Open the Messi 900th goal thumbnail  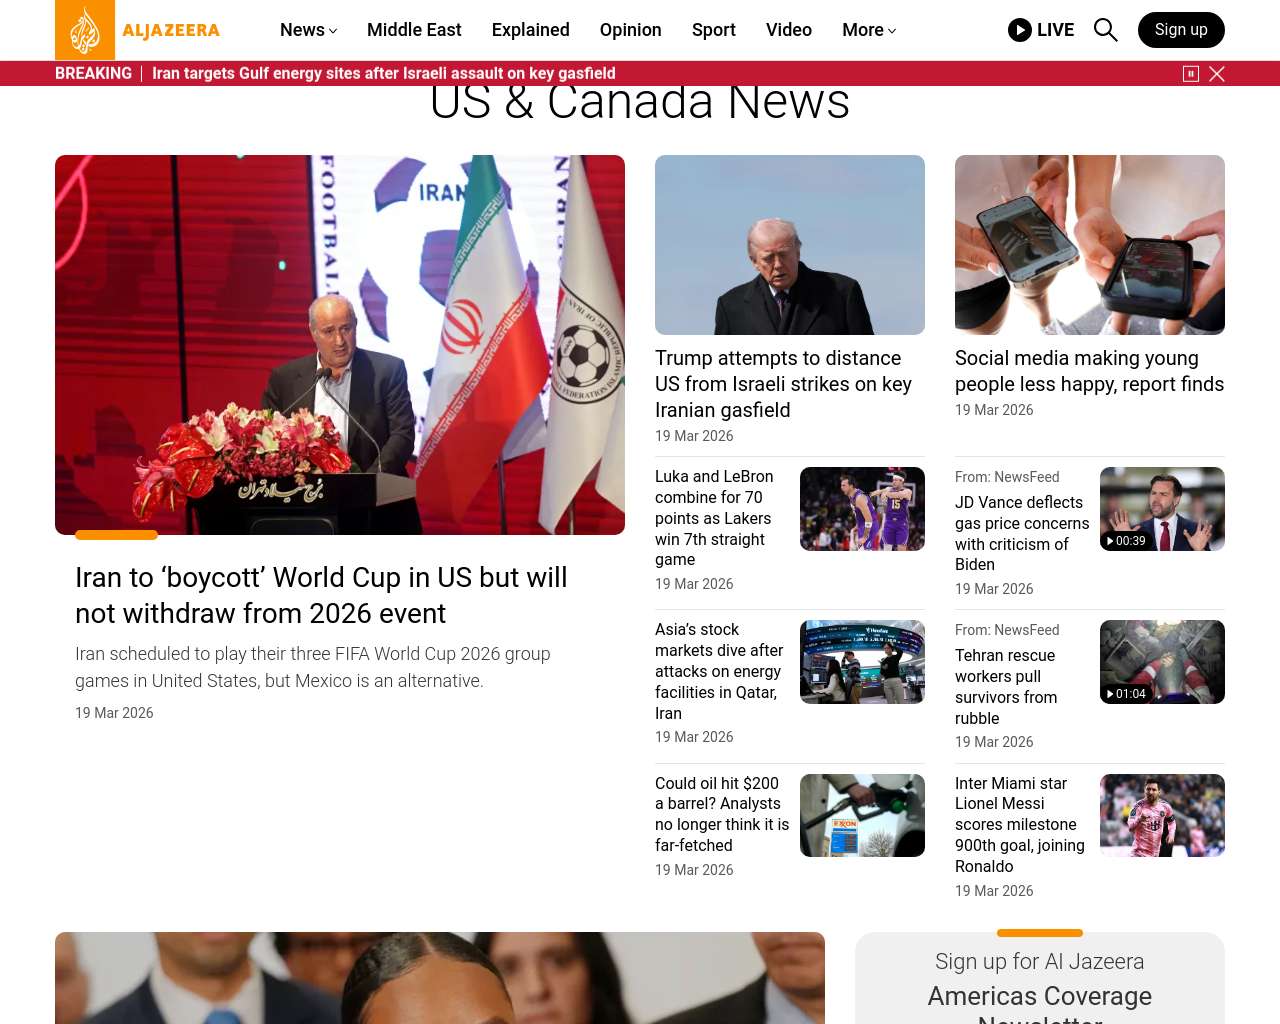(x=1161, y=815)
